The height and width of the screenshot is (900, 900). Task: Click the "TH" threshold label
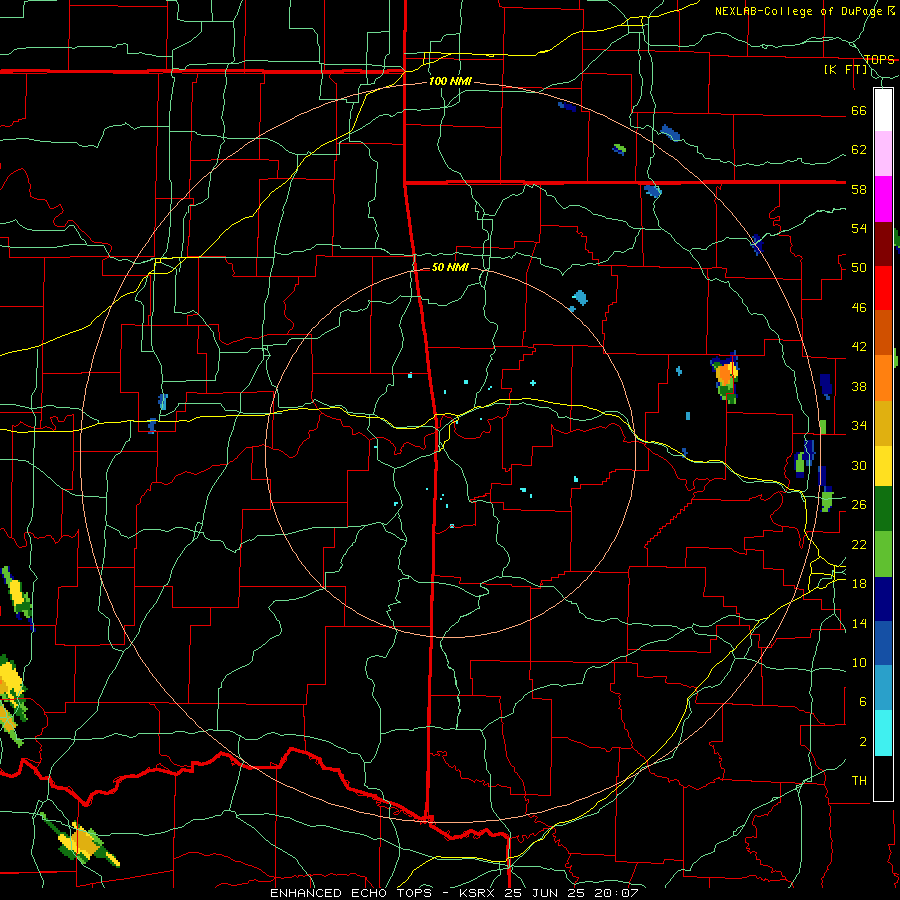click(x=859, y=781)
